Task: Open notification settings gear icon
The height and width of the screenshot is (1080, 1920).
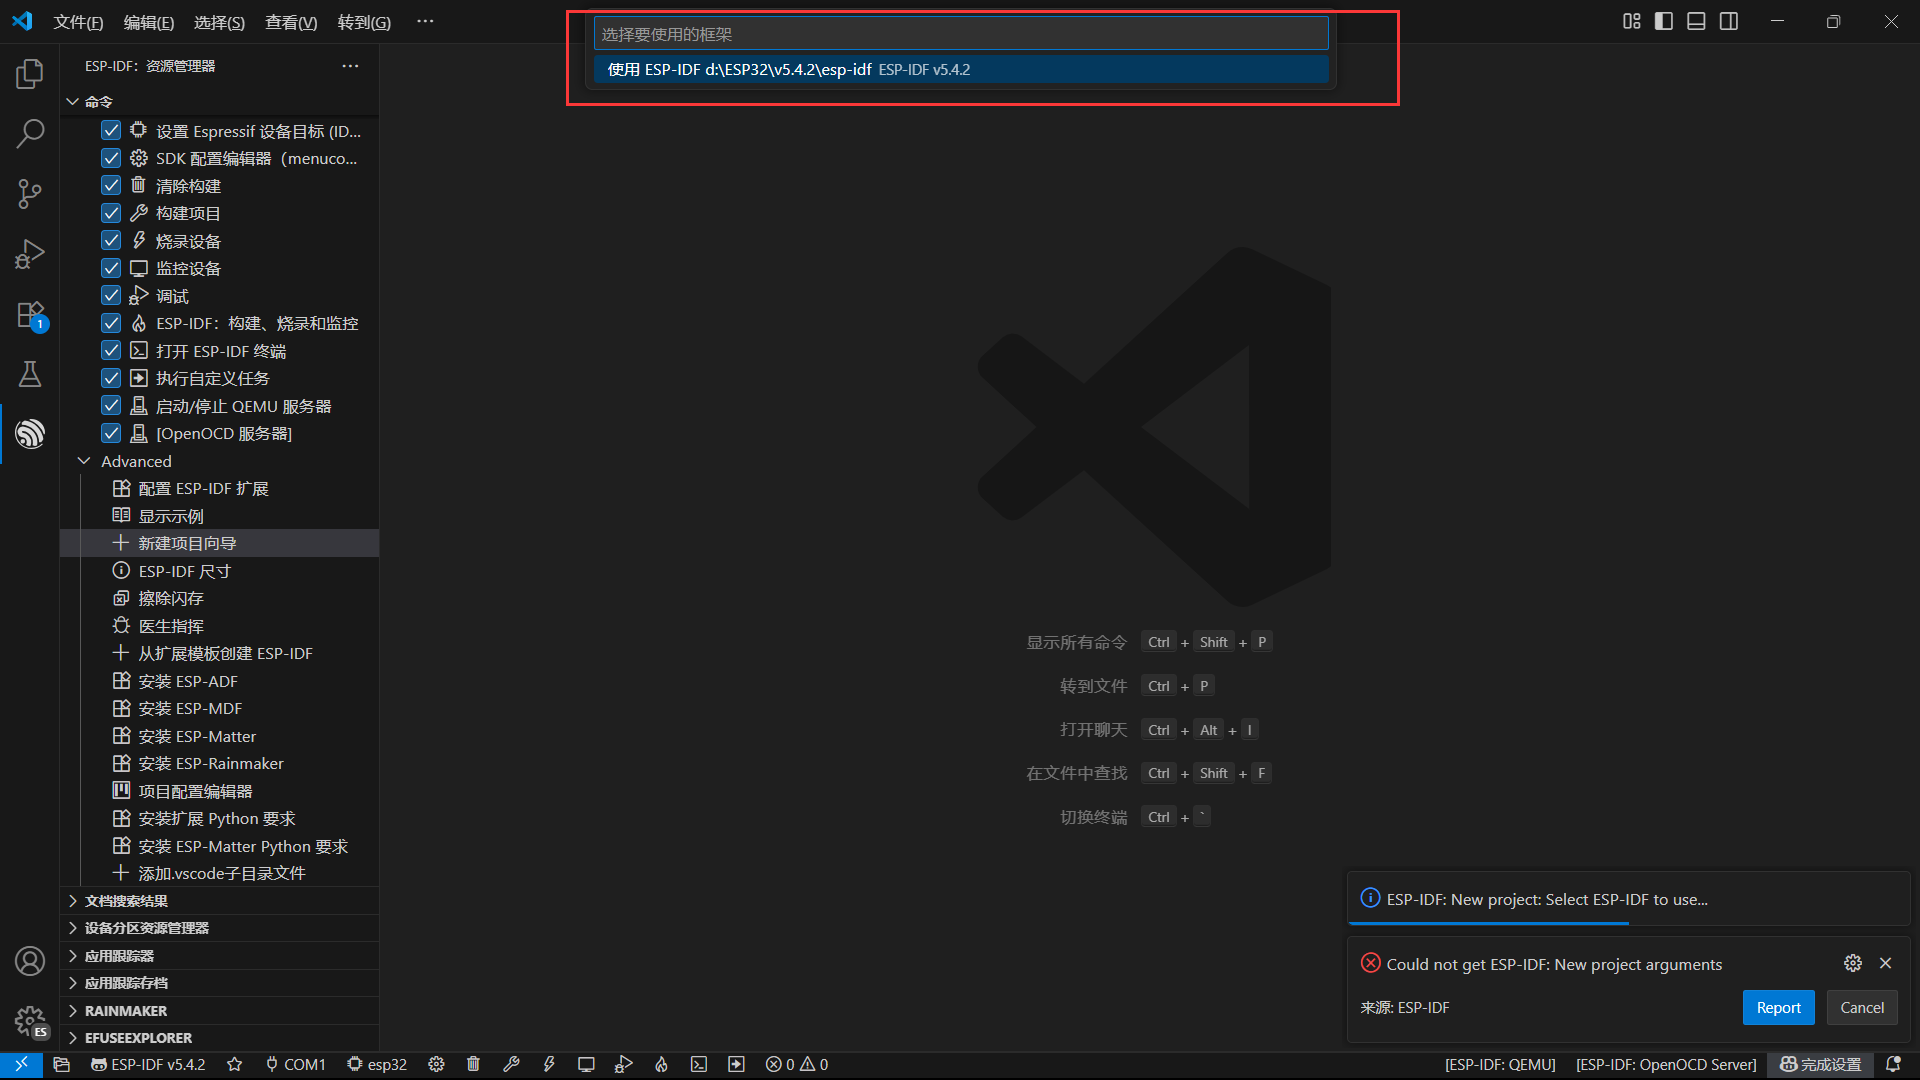Action: [x=1853, y=963]
